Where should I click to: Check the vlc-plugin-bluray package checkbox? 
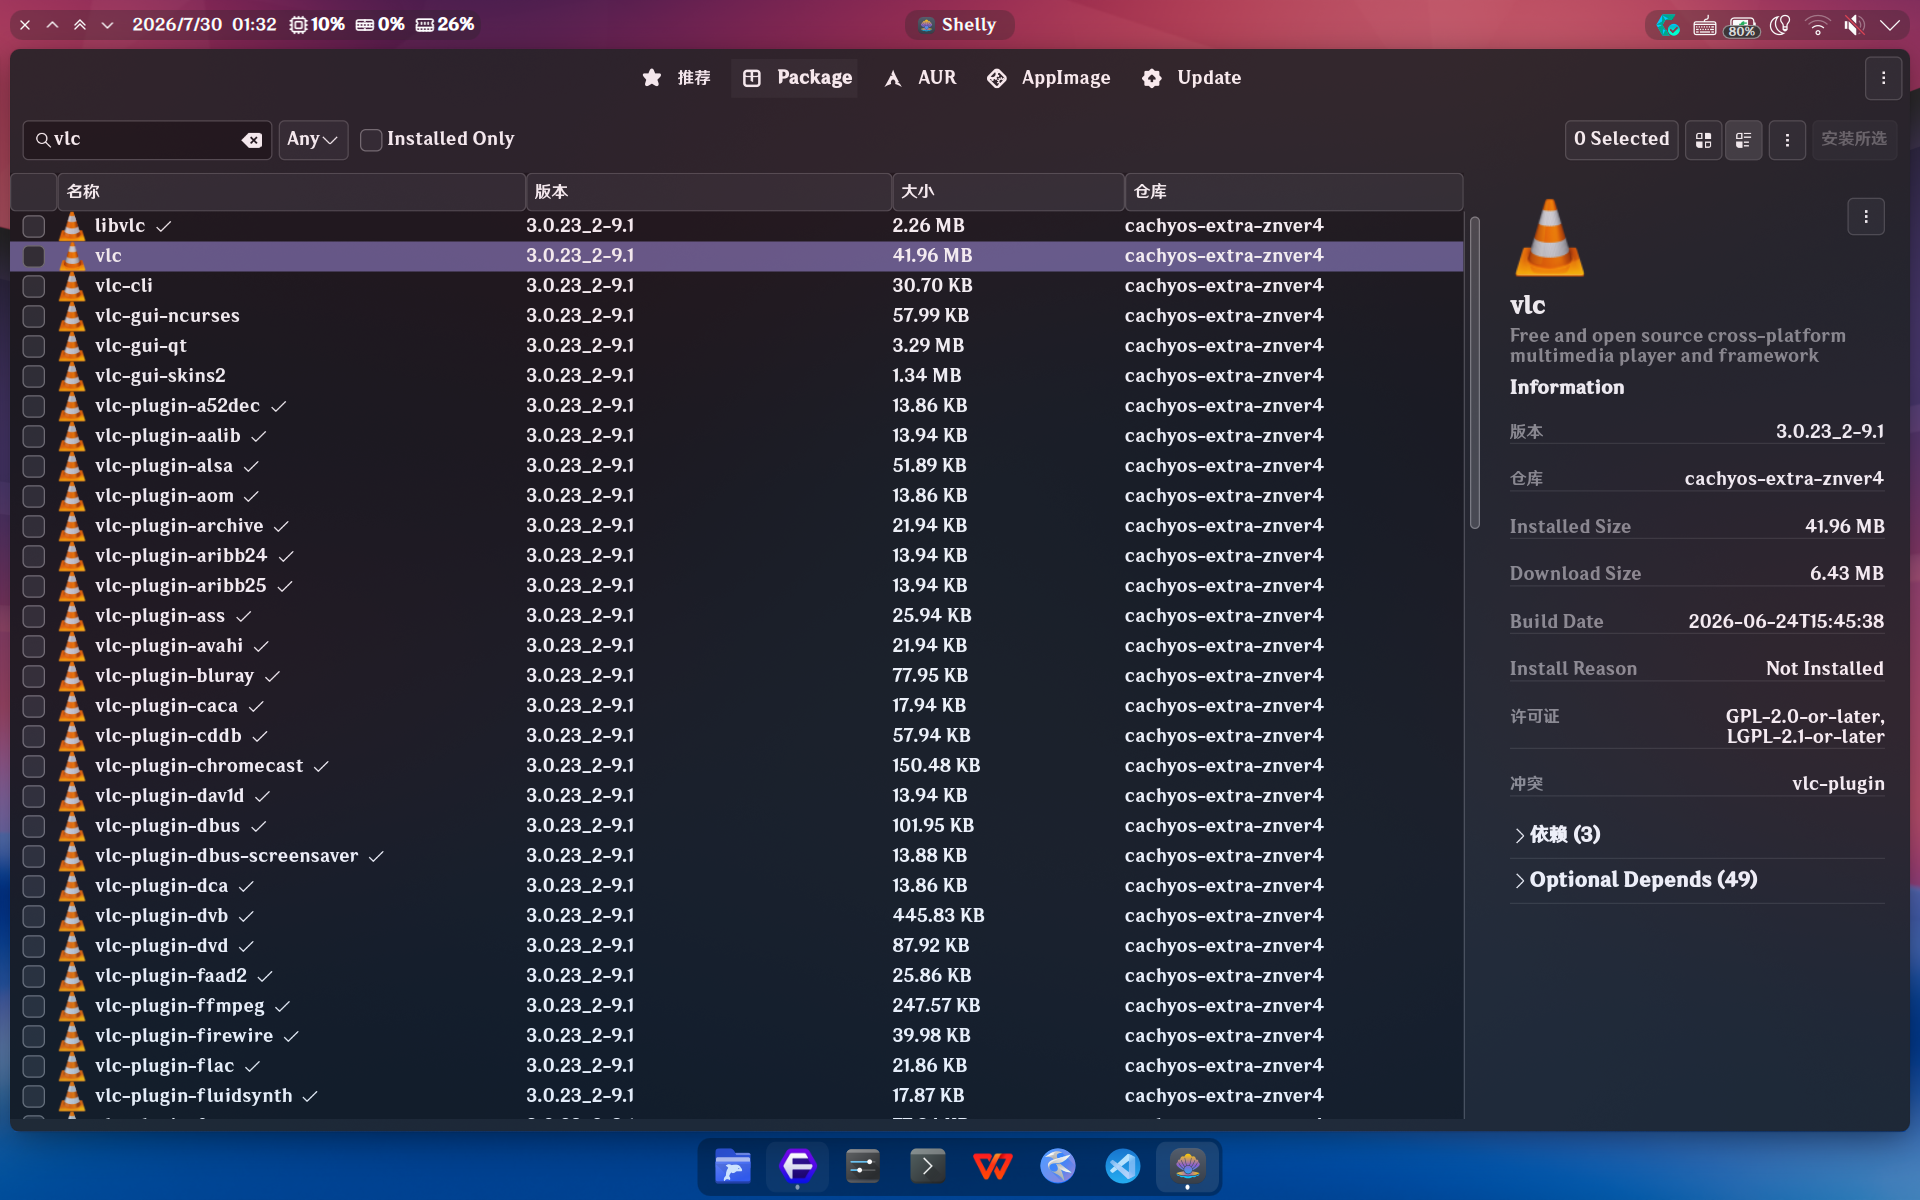point(34,676)
